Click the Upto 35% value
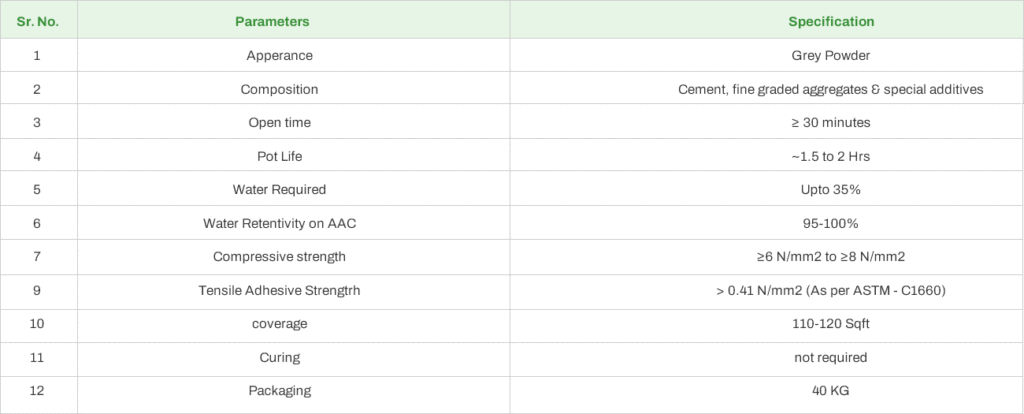Screen dimensions: 1024x414 (830, 189)
